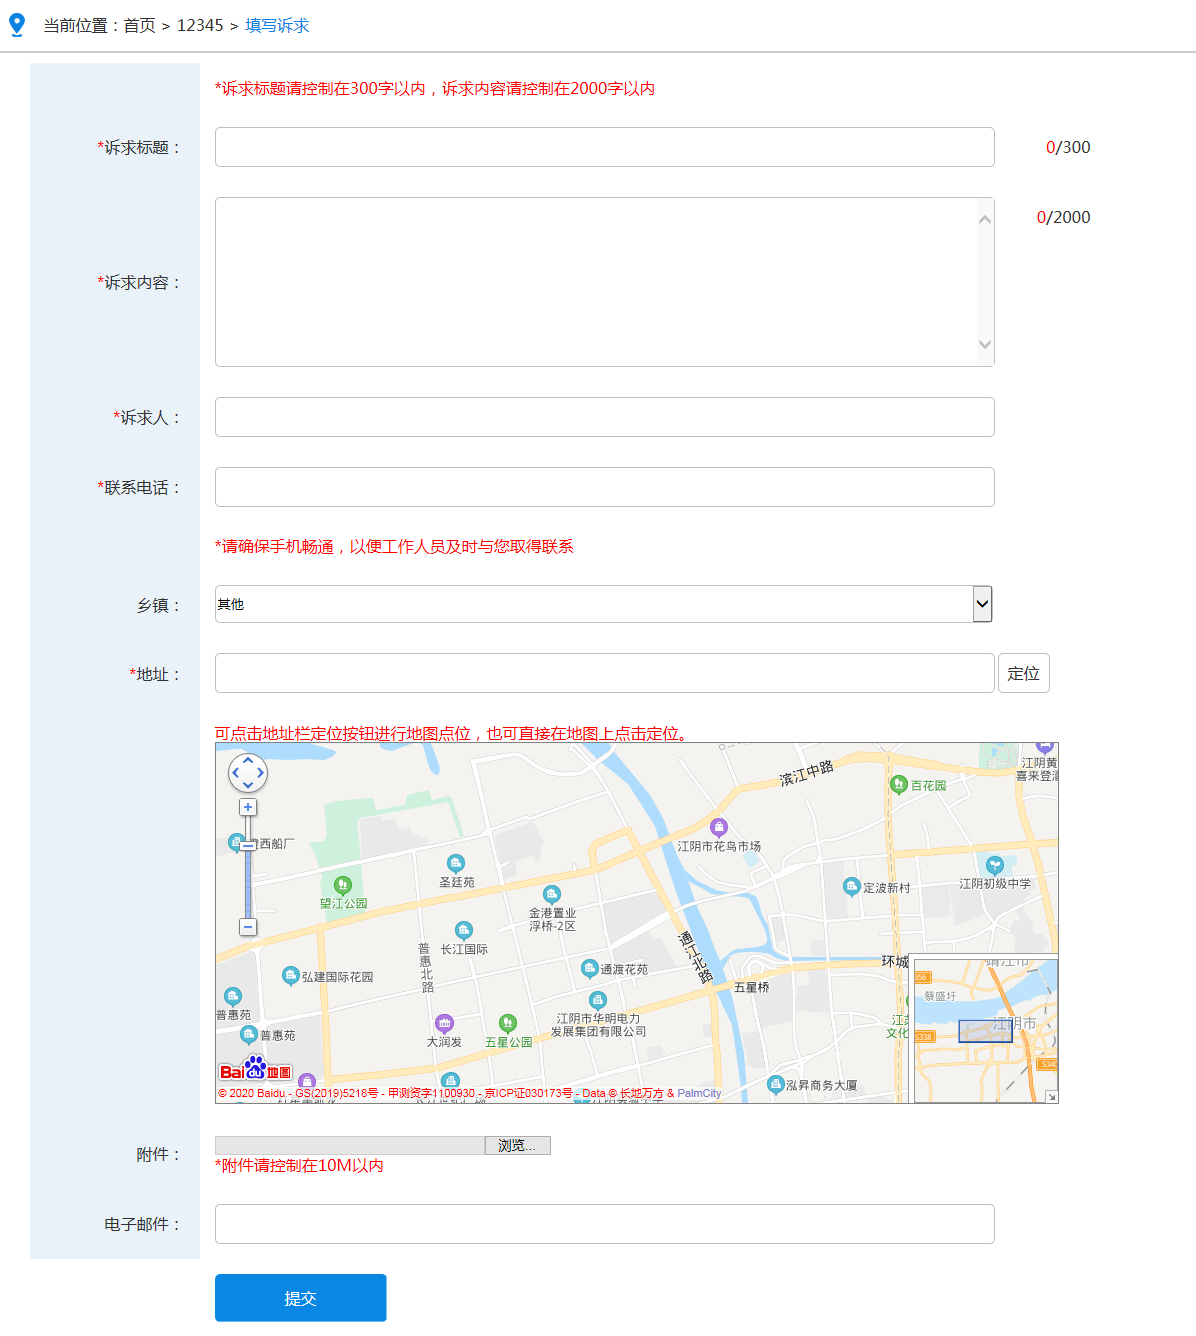Image resolution: width=1196 pixels, height=1336 pixels.
Task: Pan the map right with compass arrow
Action: 261,773
